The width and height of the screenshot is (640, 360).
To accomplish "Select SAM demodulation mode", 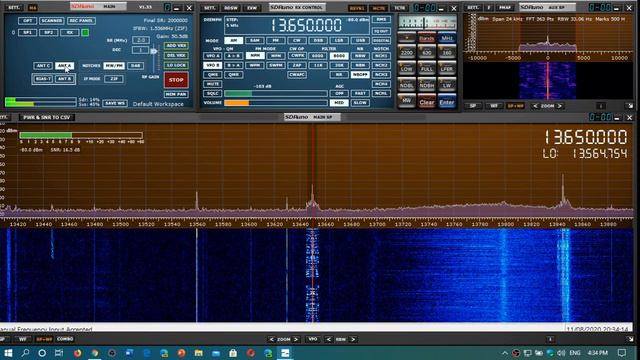I will coord(255,40).
